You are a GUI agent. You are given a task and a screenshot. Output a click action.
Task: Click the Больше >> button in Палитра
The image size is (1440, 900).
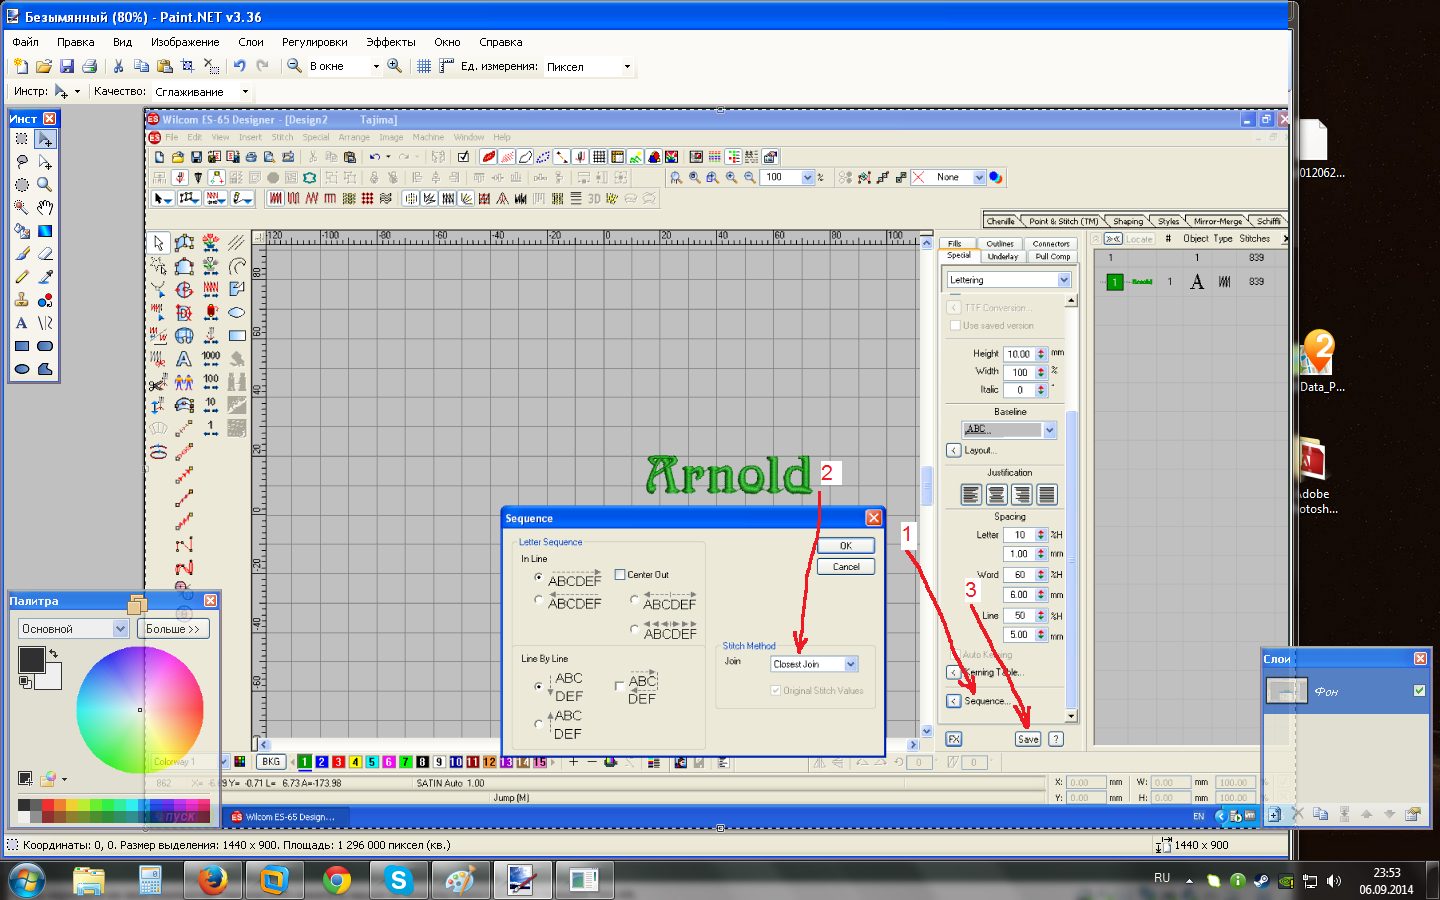pyautogui.click(x=173, y=629)
